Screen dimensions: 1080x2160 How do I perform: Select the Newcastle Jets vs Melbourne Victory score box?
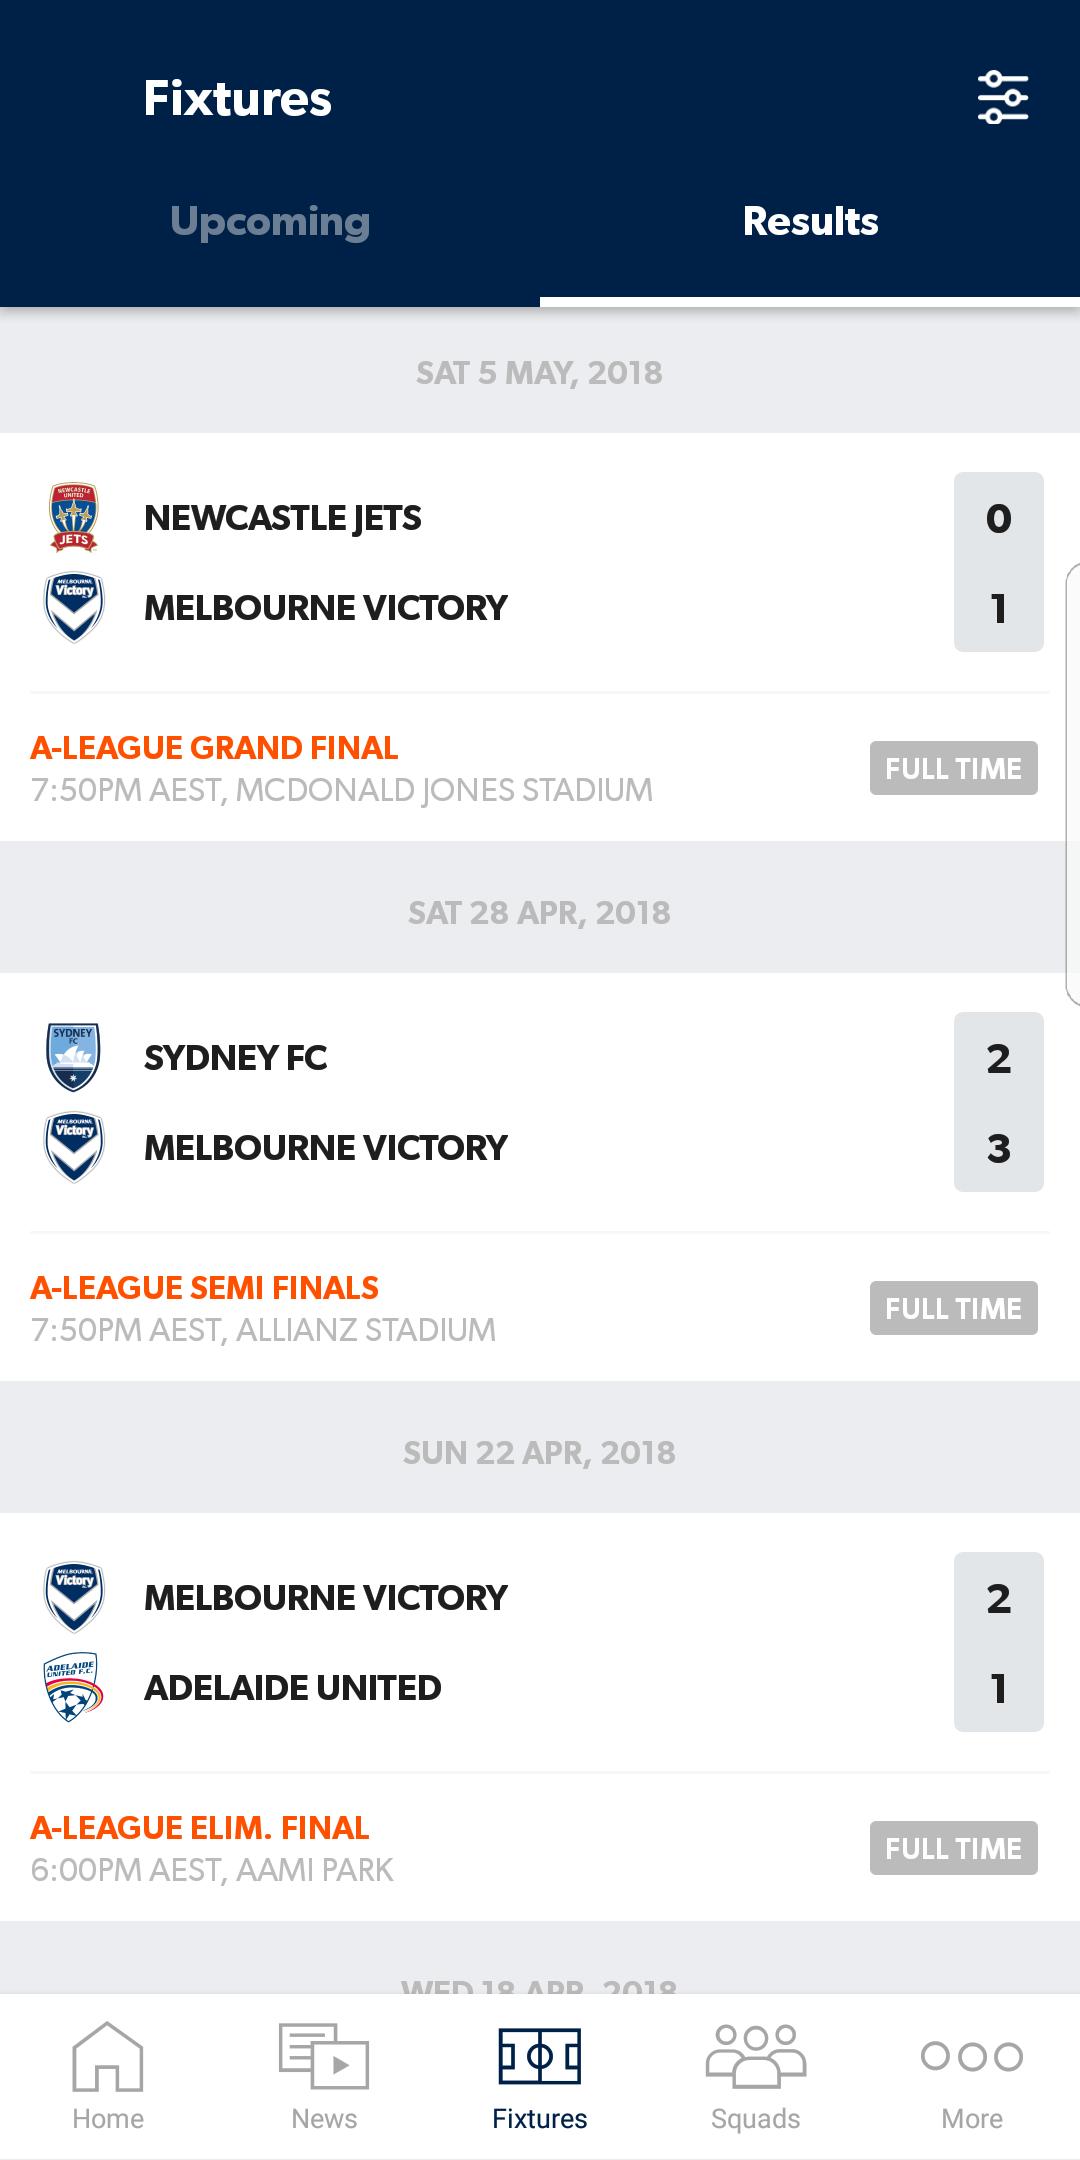(x=997, y=562)
